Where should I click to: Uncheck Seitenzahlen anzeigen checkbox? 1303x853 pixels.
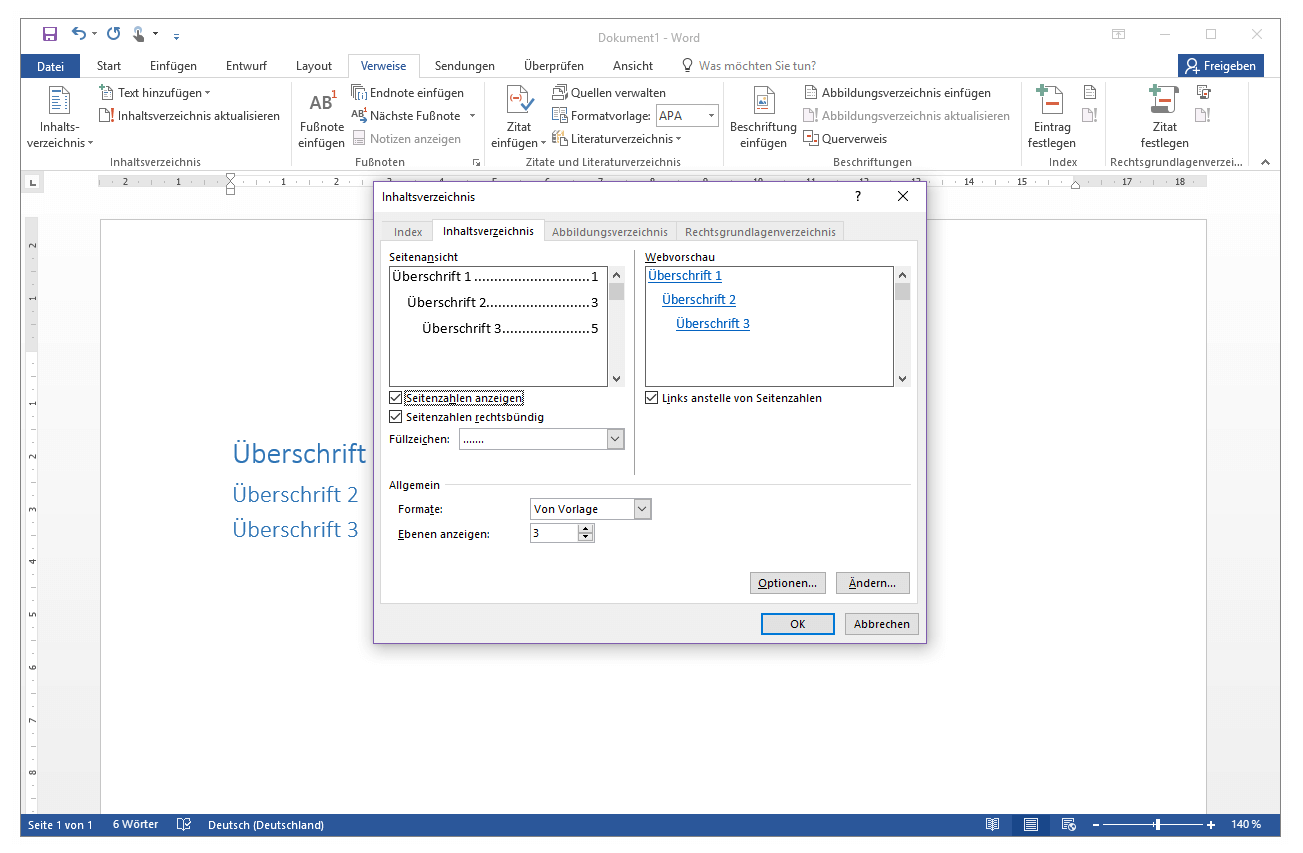[396, 398]
